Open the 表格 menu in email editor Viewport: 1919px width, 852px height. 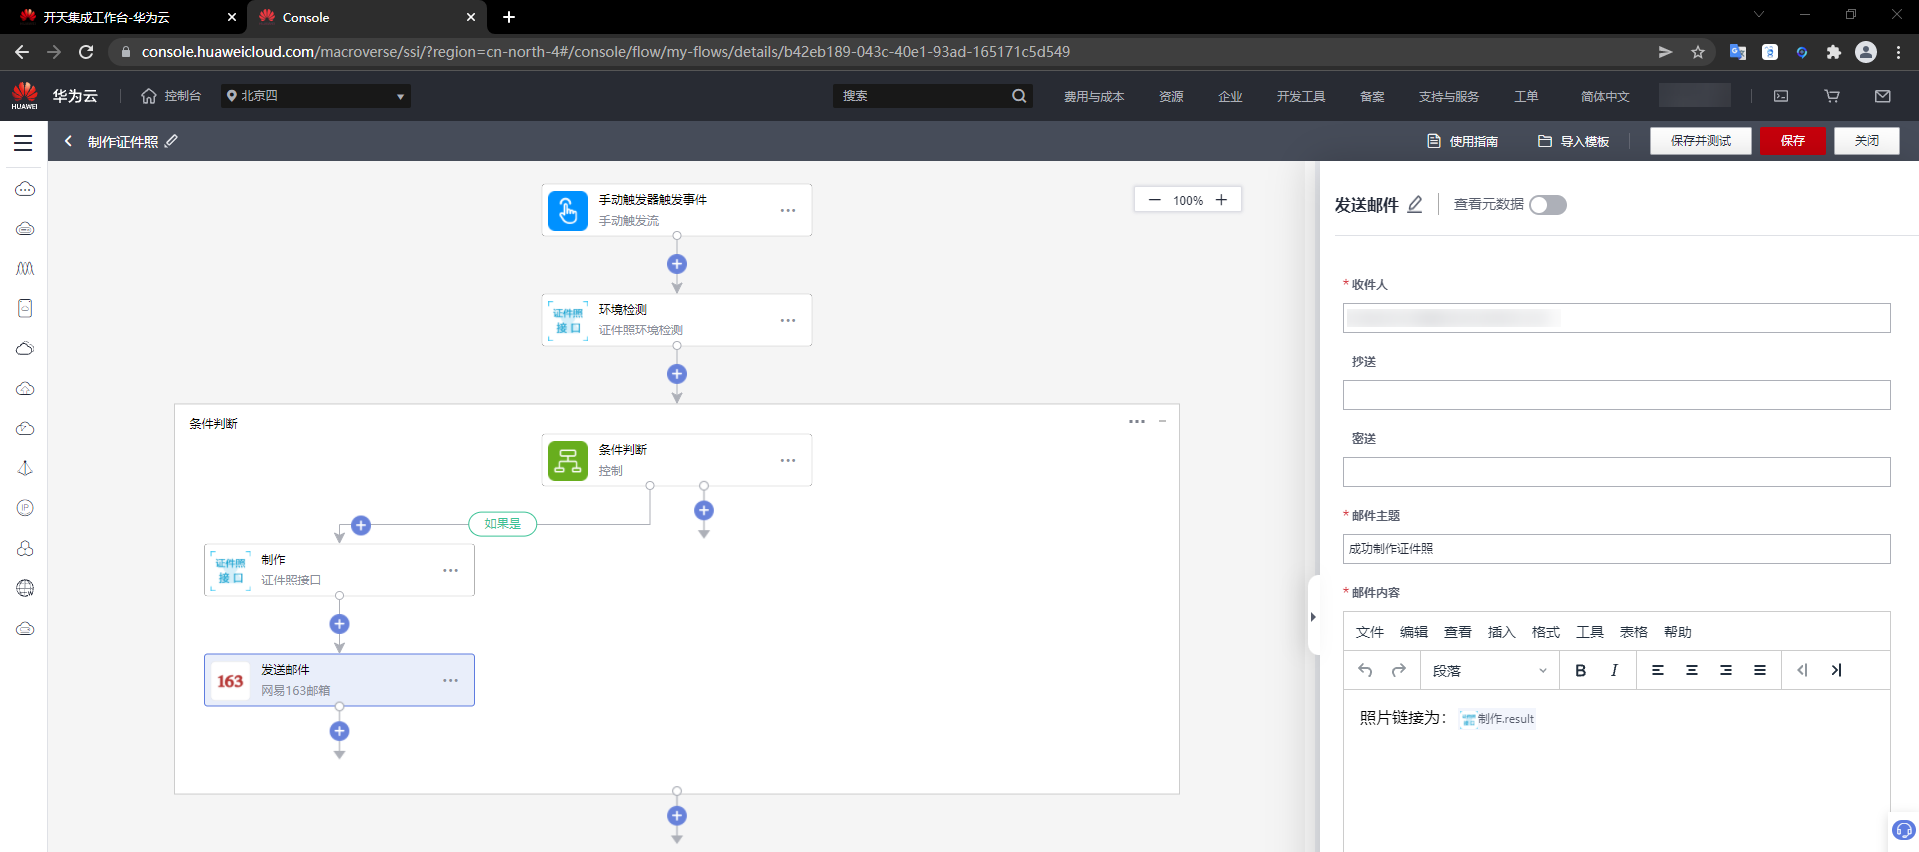(x=1634, y=632)
